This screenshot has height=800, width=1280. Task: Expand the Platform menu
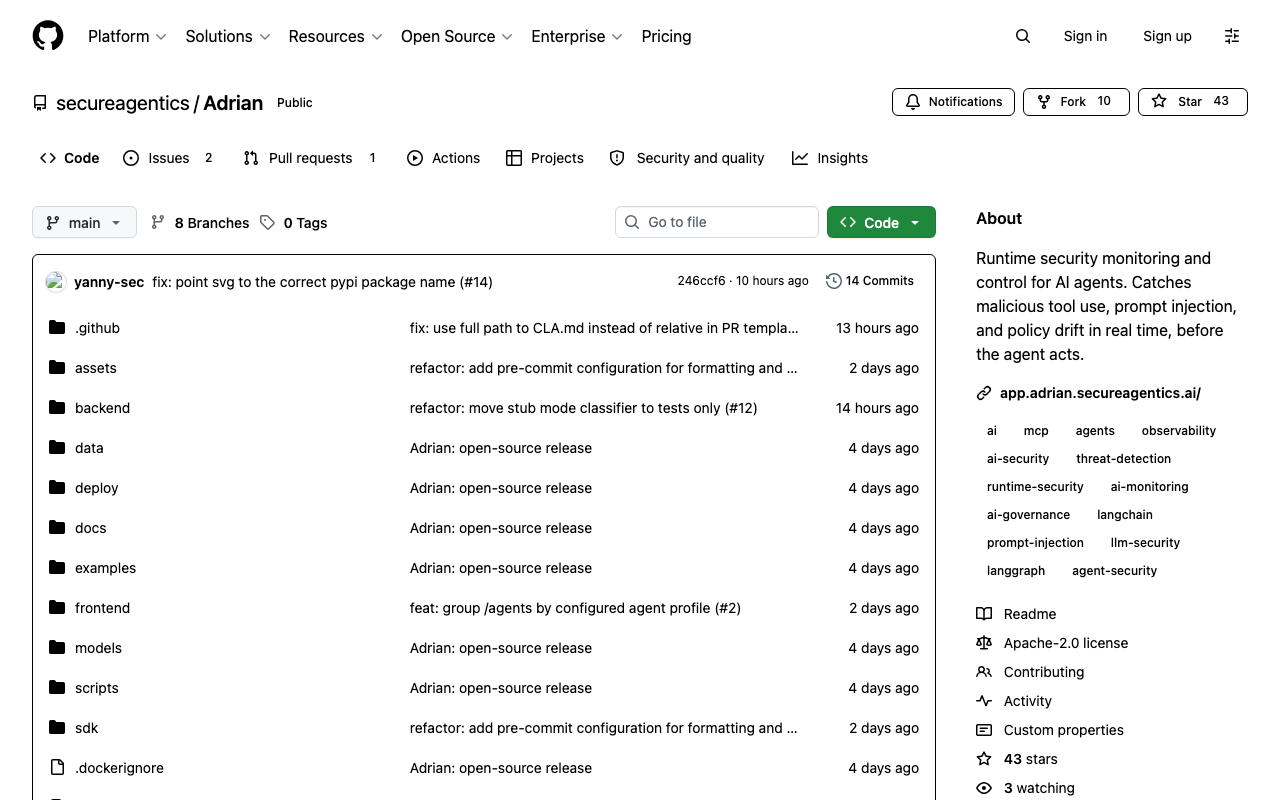(x=127, y=36)
